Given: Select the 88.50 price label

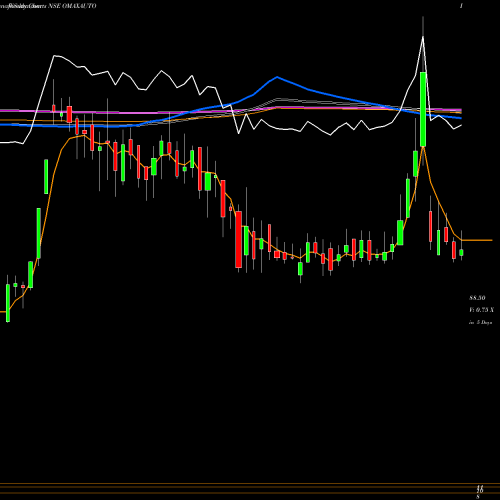Looking at the screenshot, I should click(477, 298).
